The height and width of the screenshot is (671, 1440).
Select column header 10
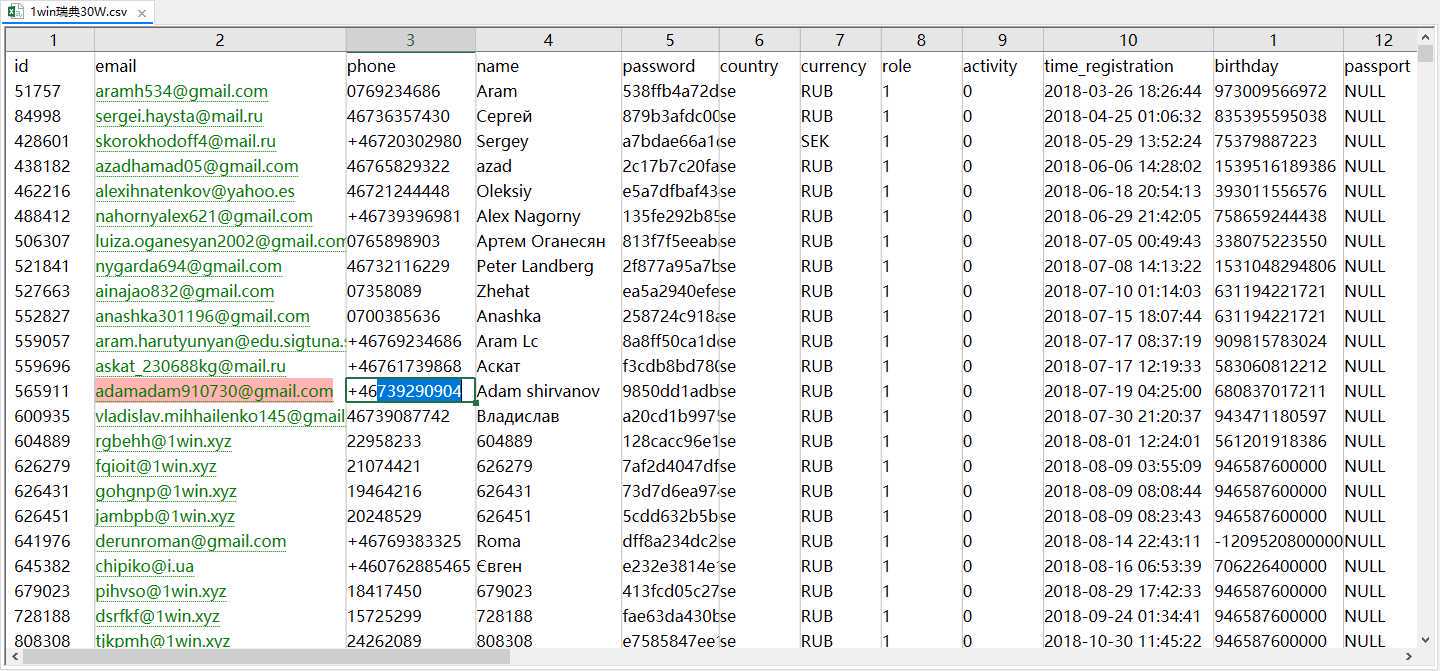click(x=1128, y=40)
